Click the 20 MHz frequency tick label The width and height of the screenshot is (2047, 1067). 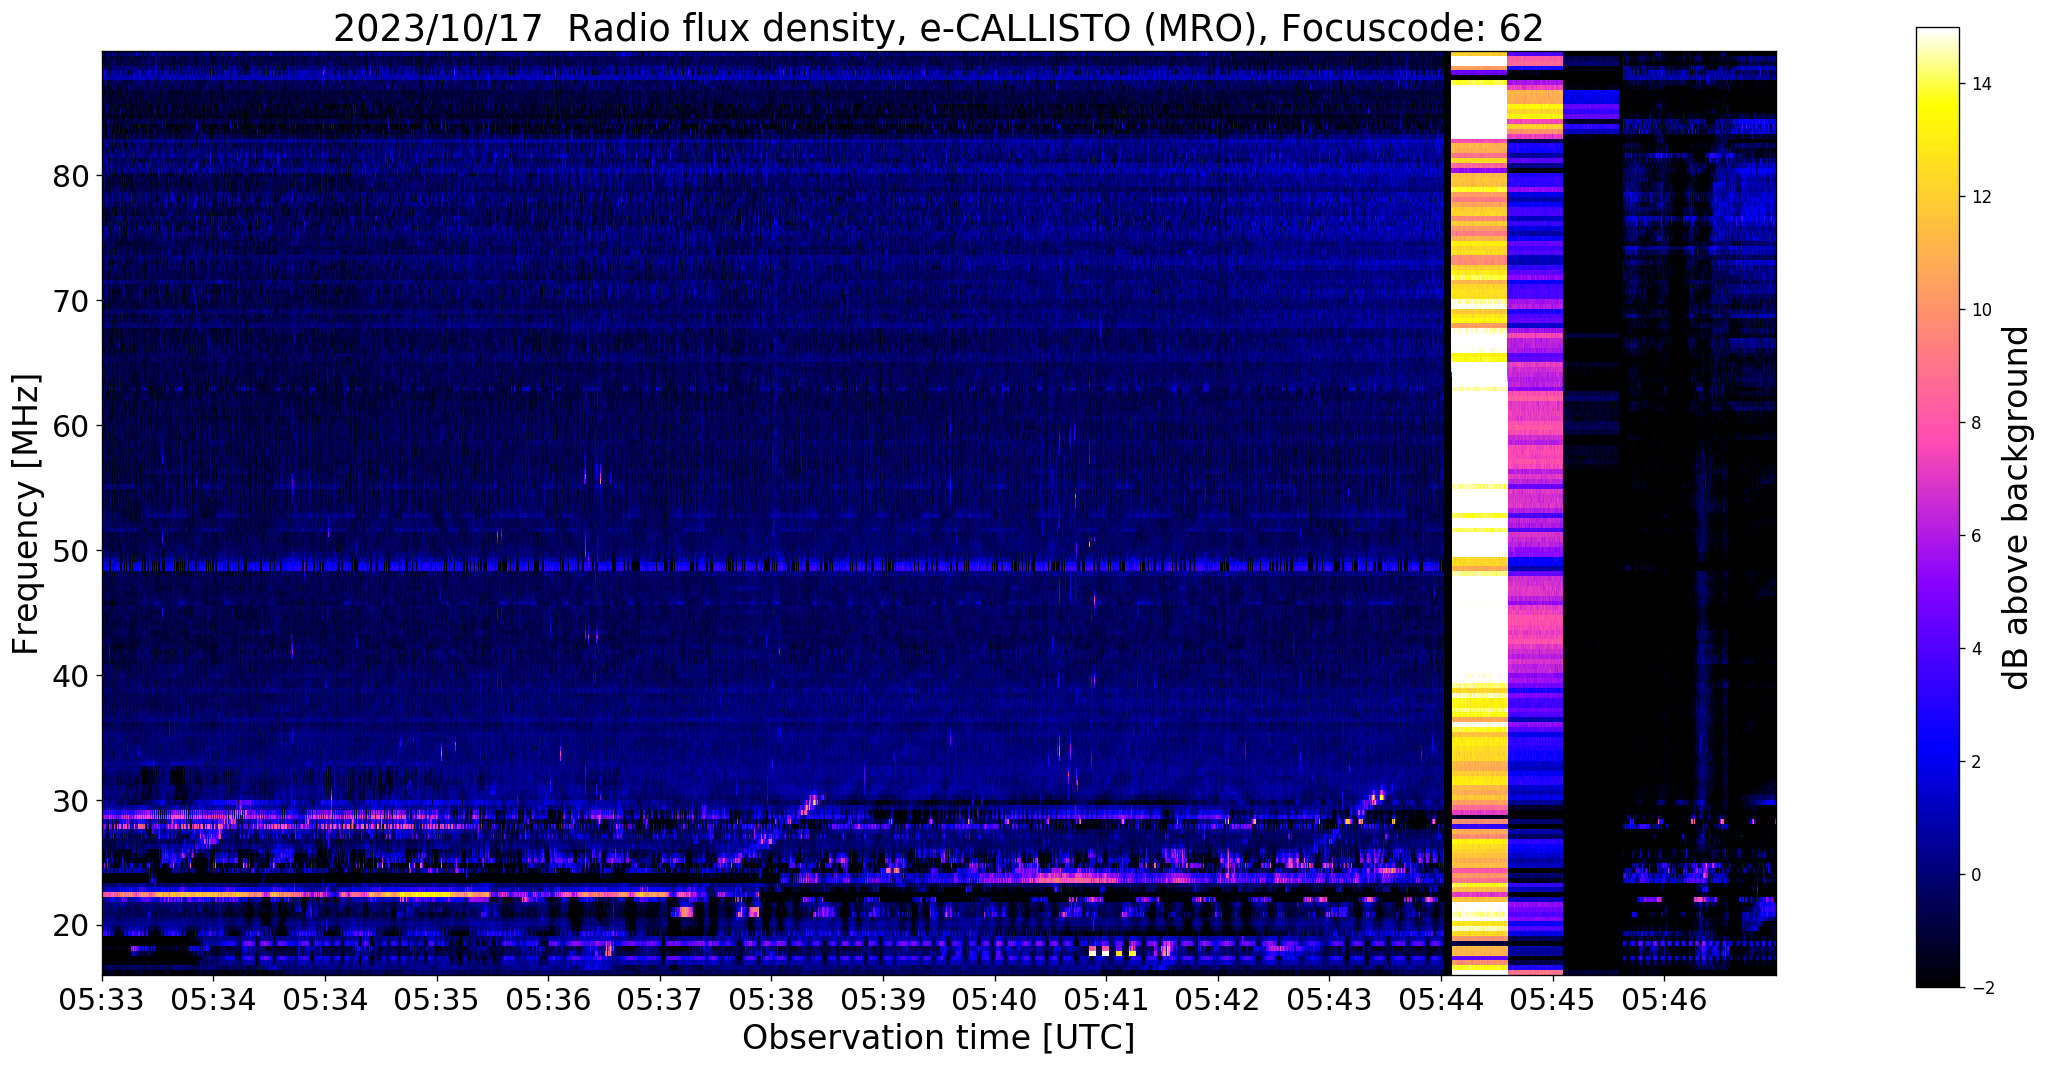(x=71, y=926)
